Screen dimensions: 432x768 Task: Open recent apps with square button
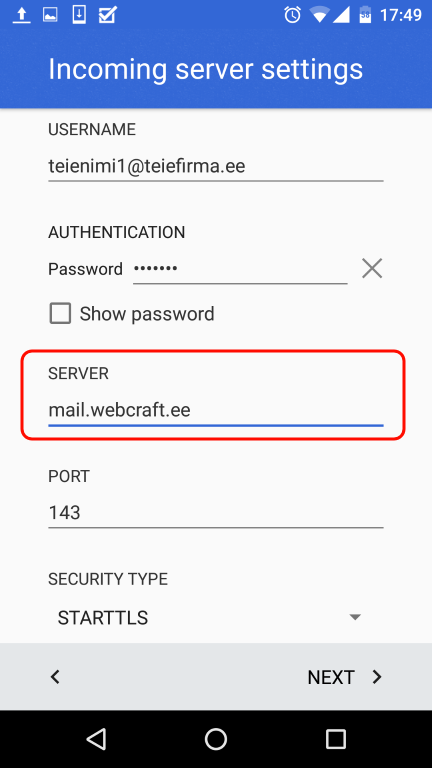pos(336,739)
